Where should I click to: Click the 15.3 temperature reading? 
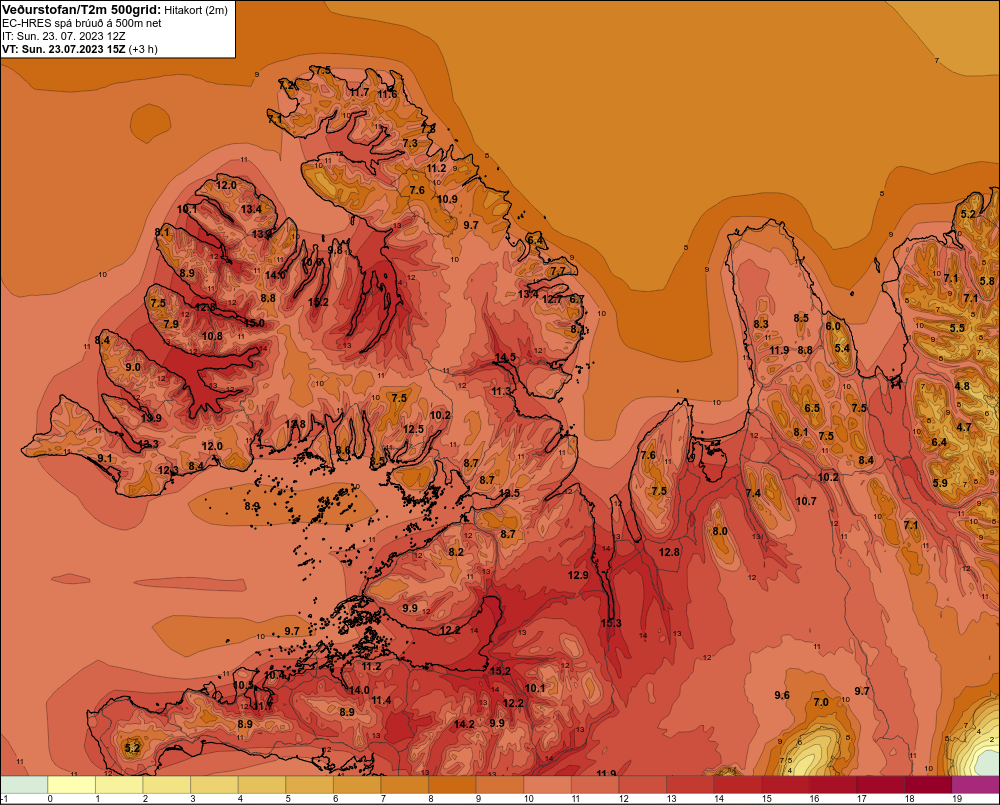tap(611, 623)
